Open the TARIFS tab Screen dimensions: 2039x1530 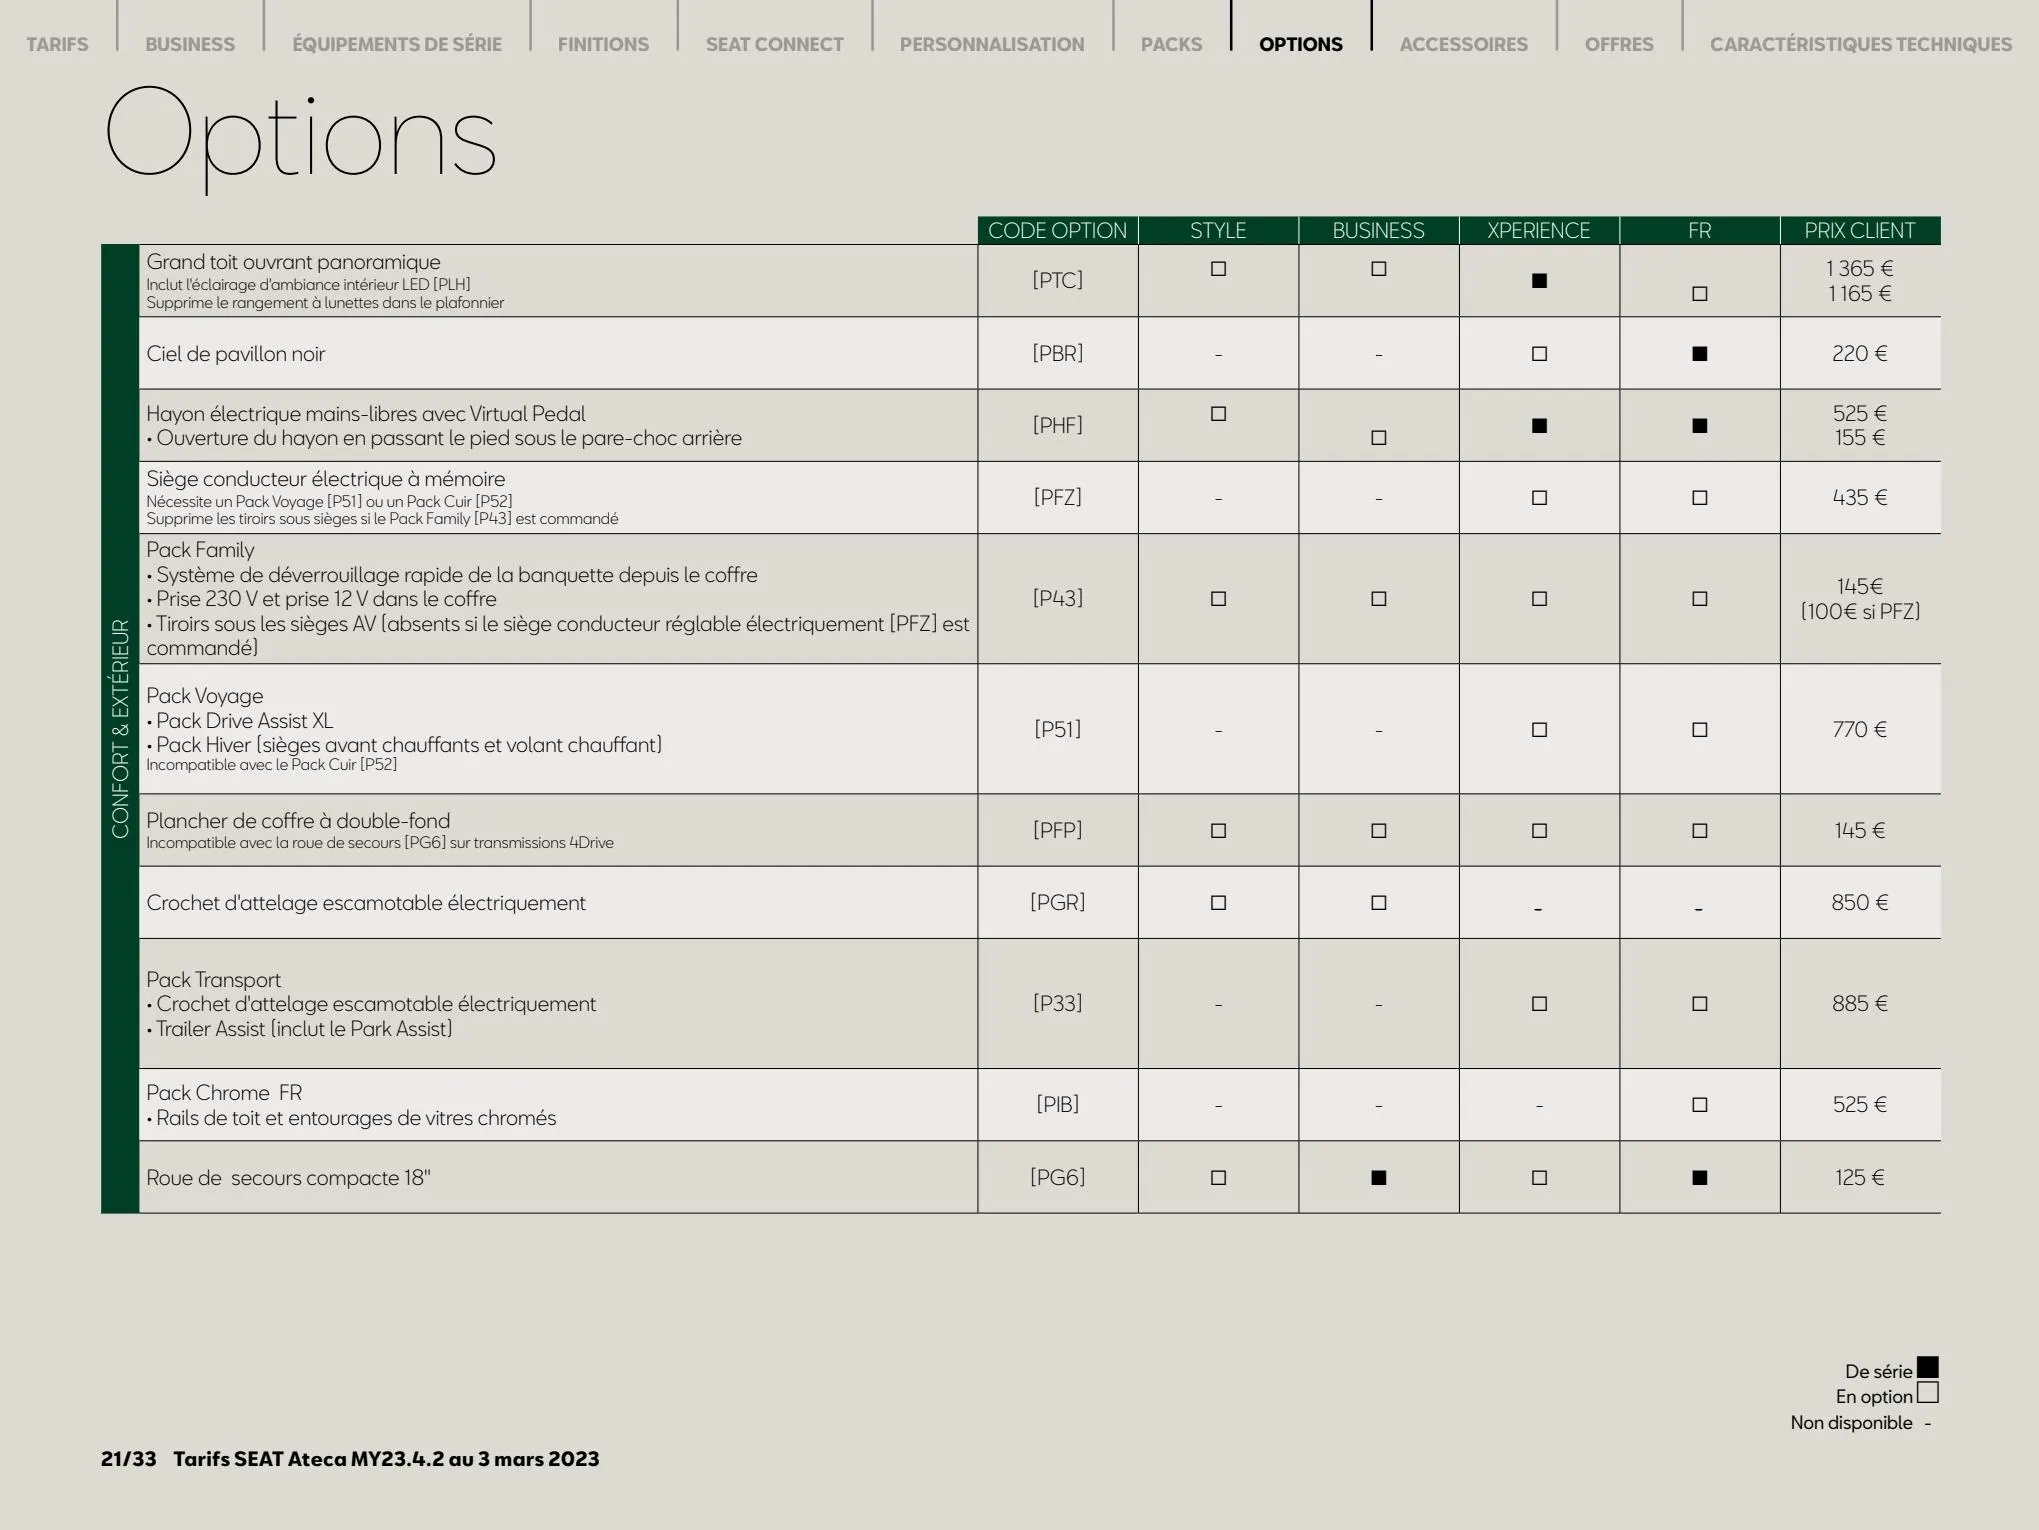pos(57,44)
